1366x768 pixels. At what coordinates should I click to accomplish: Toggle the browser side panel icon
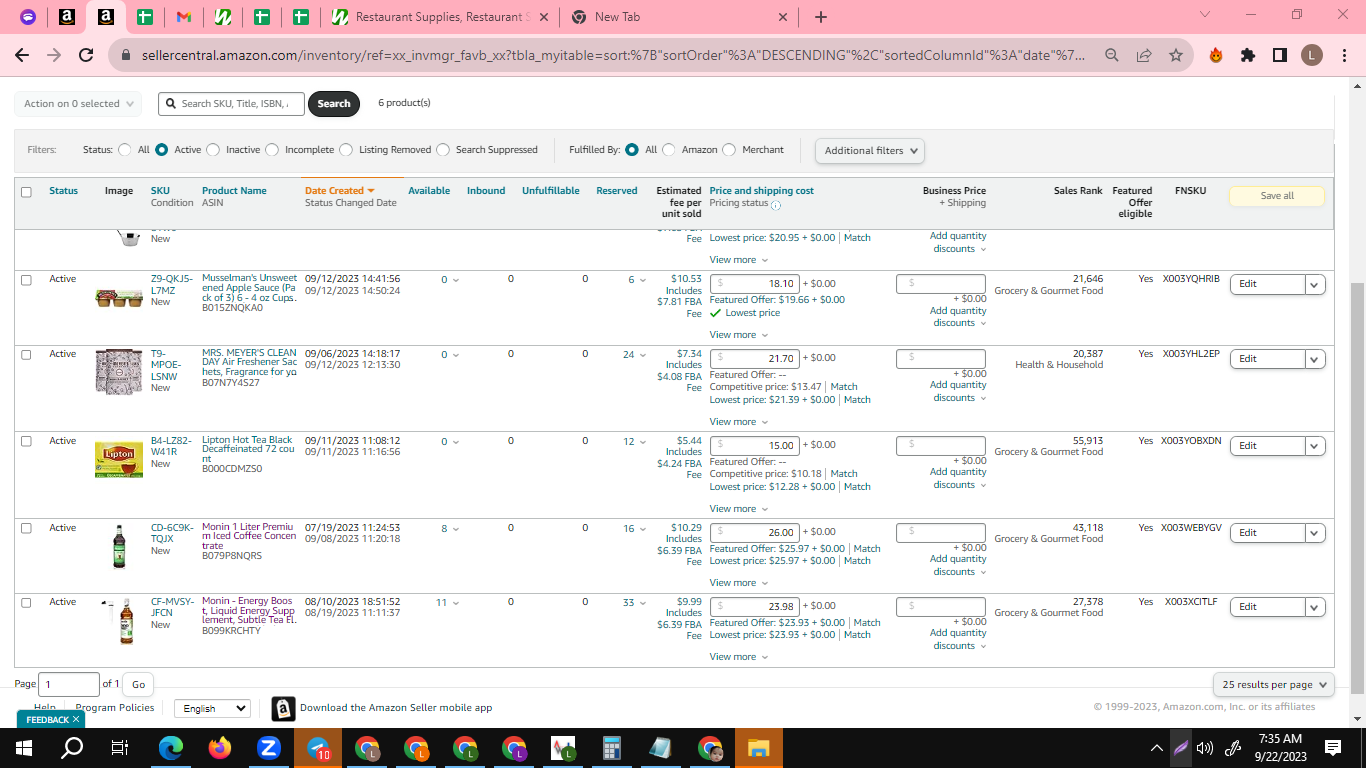tap(1280, 55)
